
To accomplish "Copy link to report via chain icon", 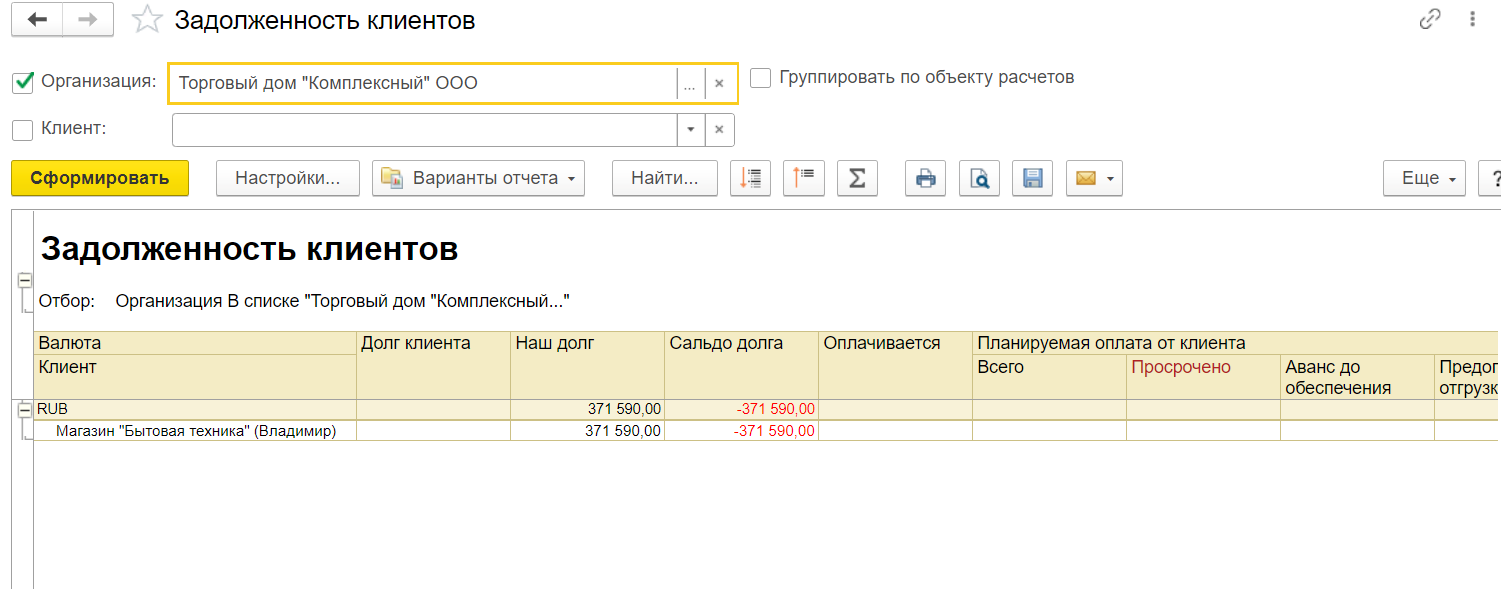I will point(1430,19).
